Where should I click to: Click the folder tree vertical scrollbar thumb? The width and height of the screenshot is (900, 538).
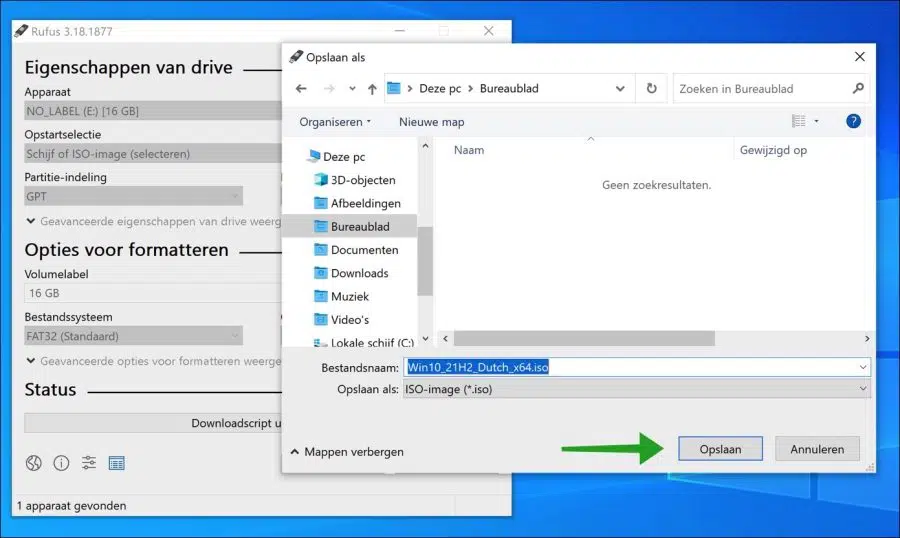coord(425,261)
